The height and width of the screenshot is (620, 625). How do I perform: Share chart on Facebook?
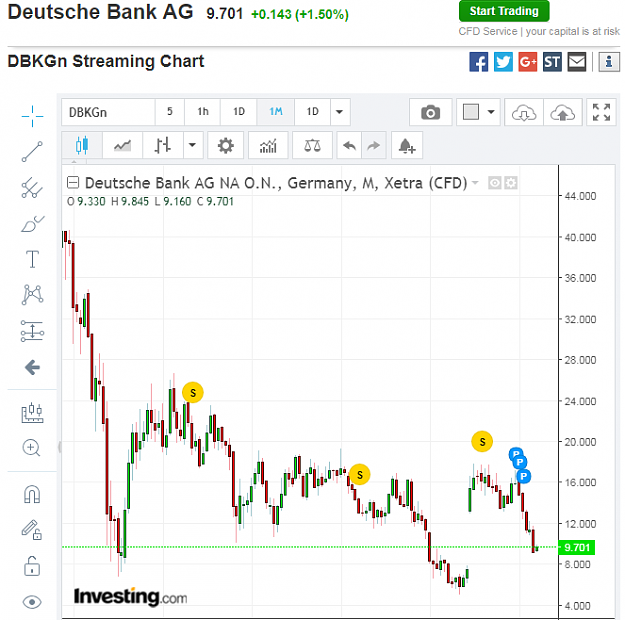coord(479,62)
